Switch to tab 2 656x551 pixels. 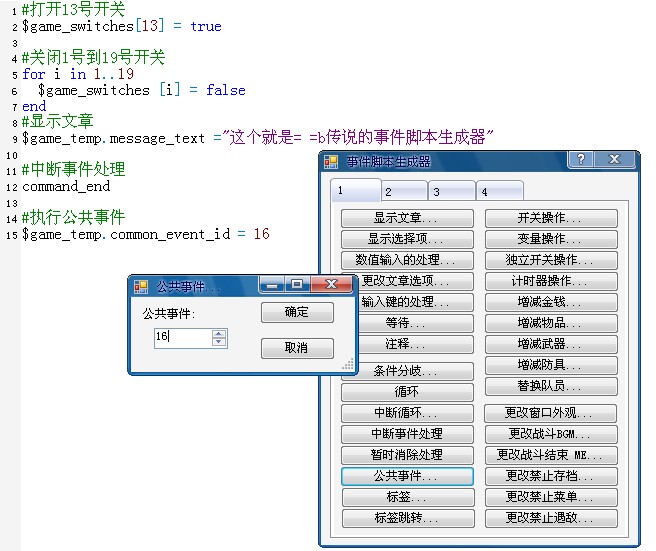[x=404, y=192]
